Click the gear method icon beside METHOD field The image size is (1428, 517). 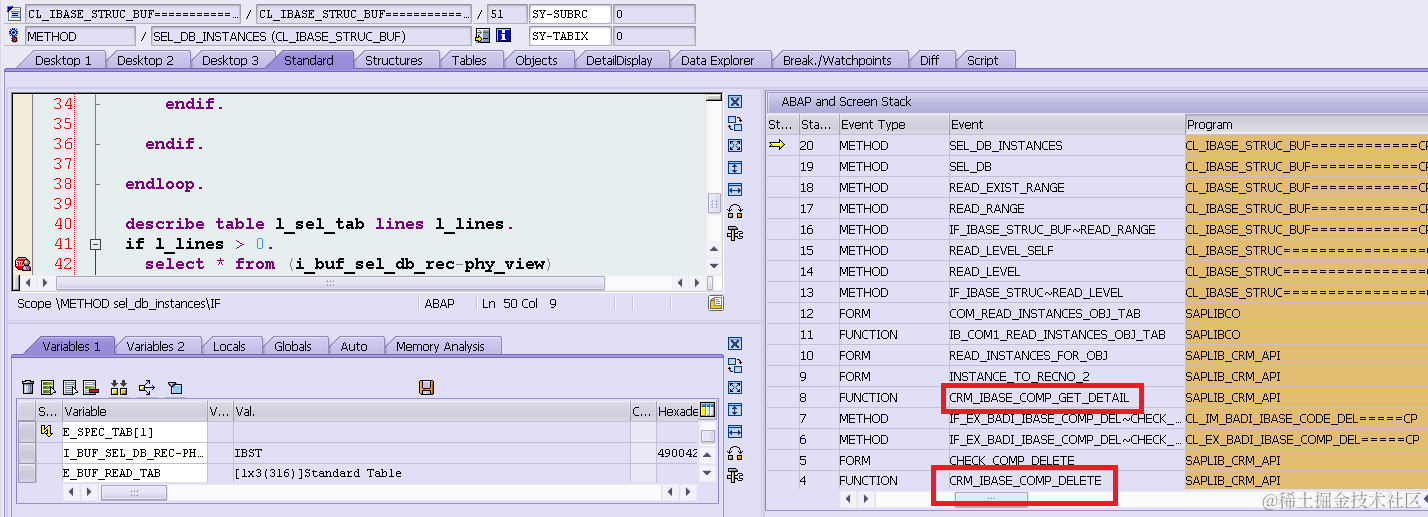tap(14, 36)
